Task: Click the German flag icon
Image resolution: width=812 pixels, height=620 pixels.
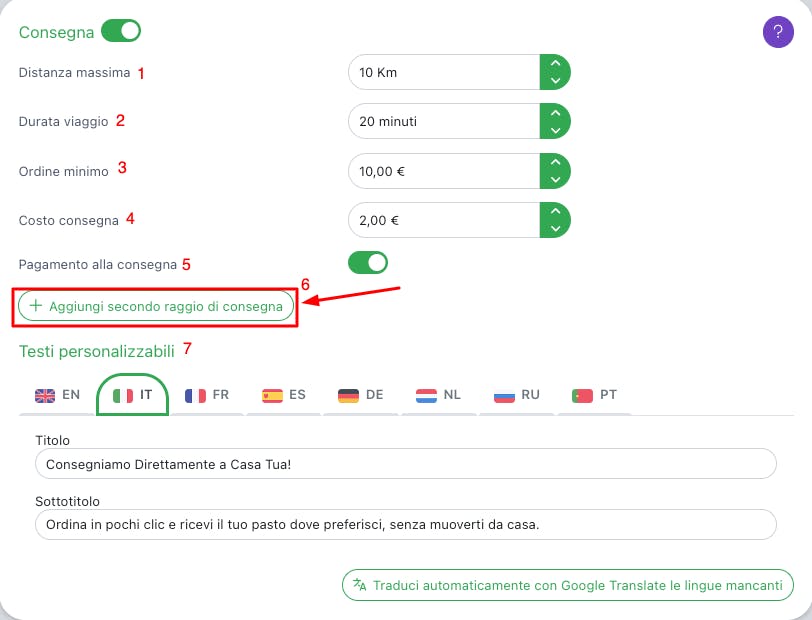Action: point(348,396)
